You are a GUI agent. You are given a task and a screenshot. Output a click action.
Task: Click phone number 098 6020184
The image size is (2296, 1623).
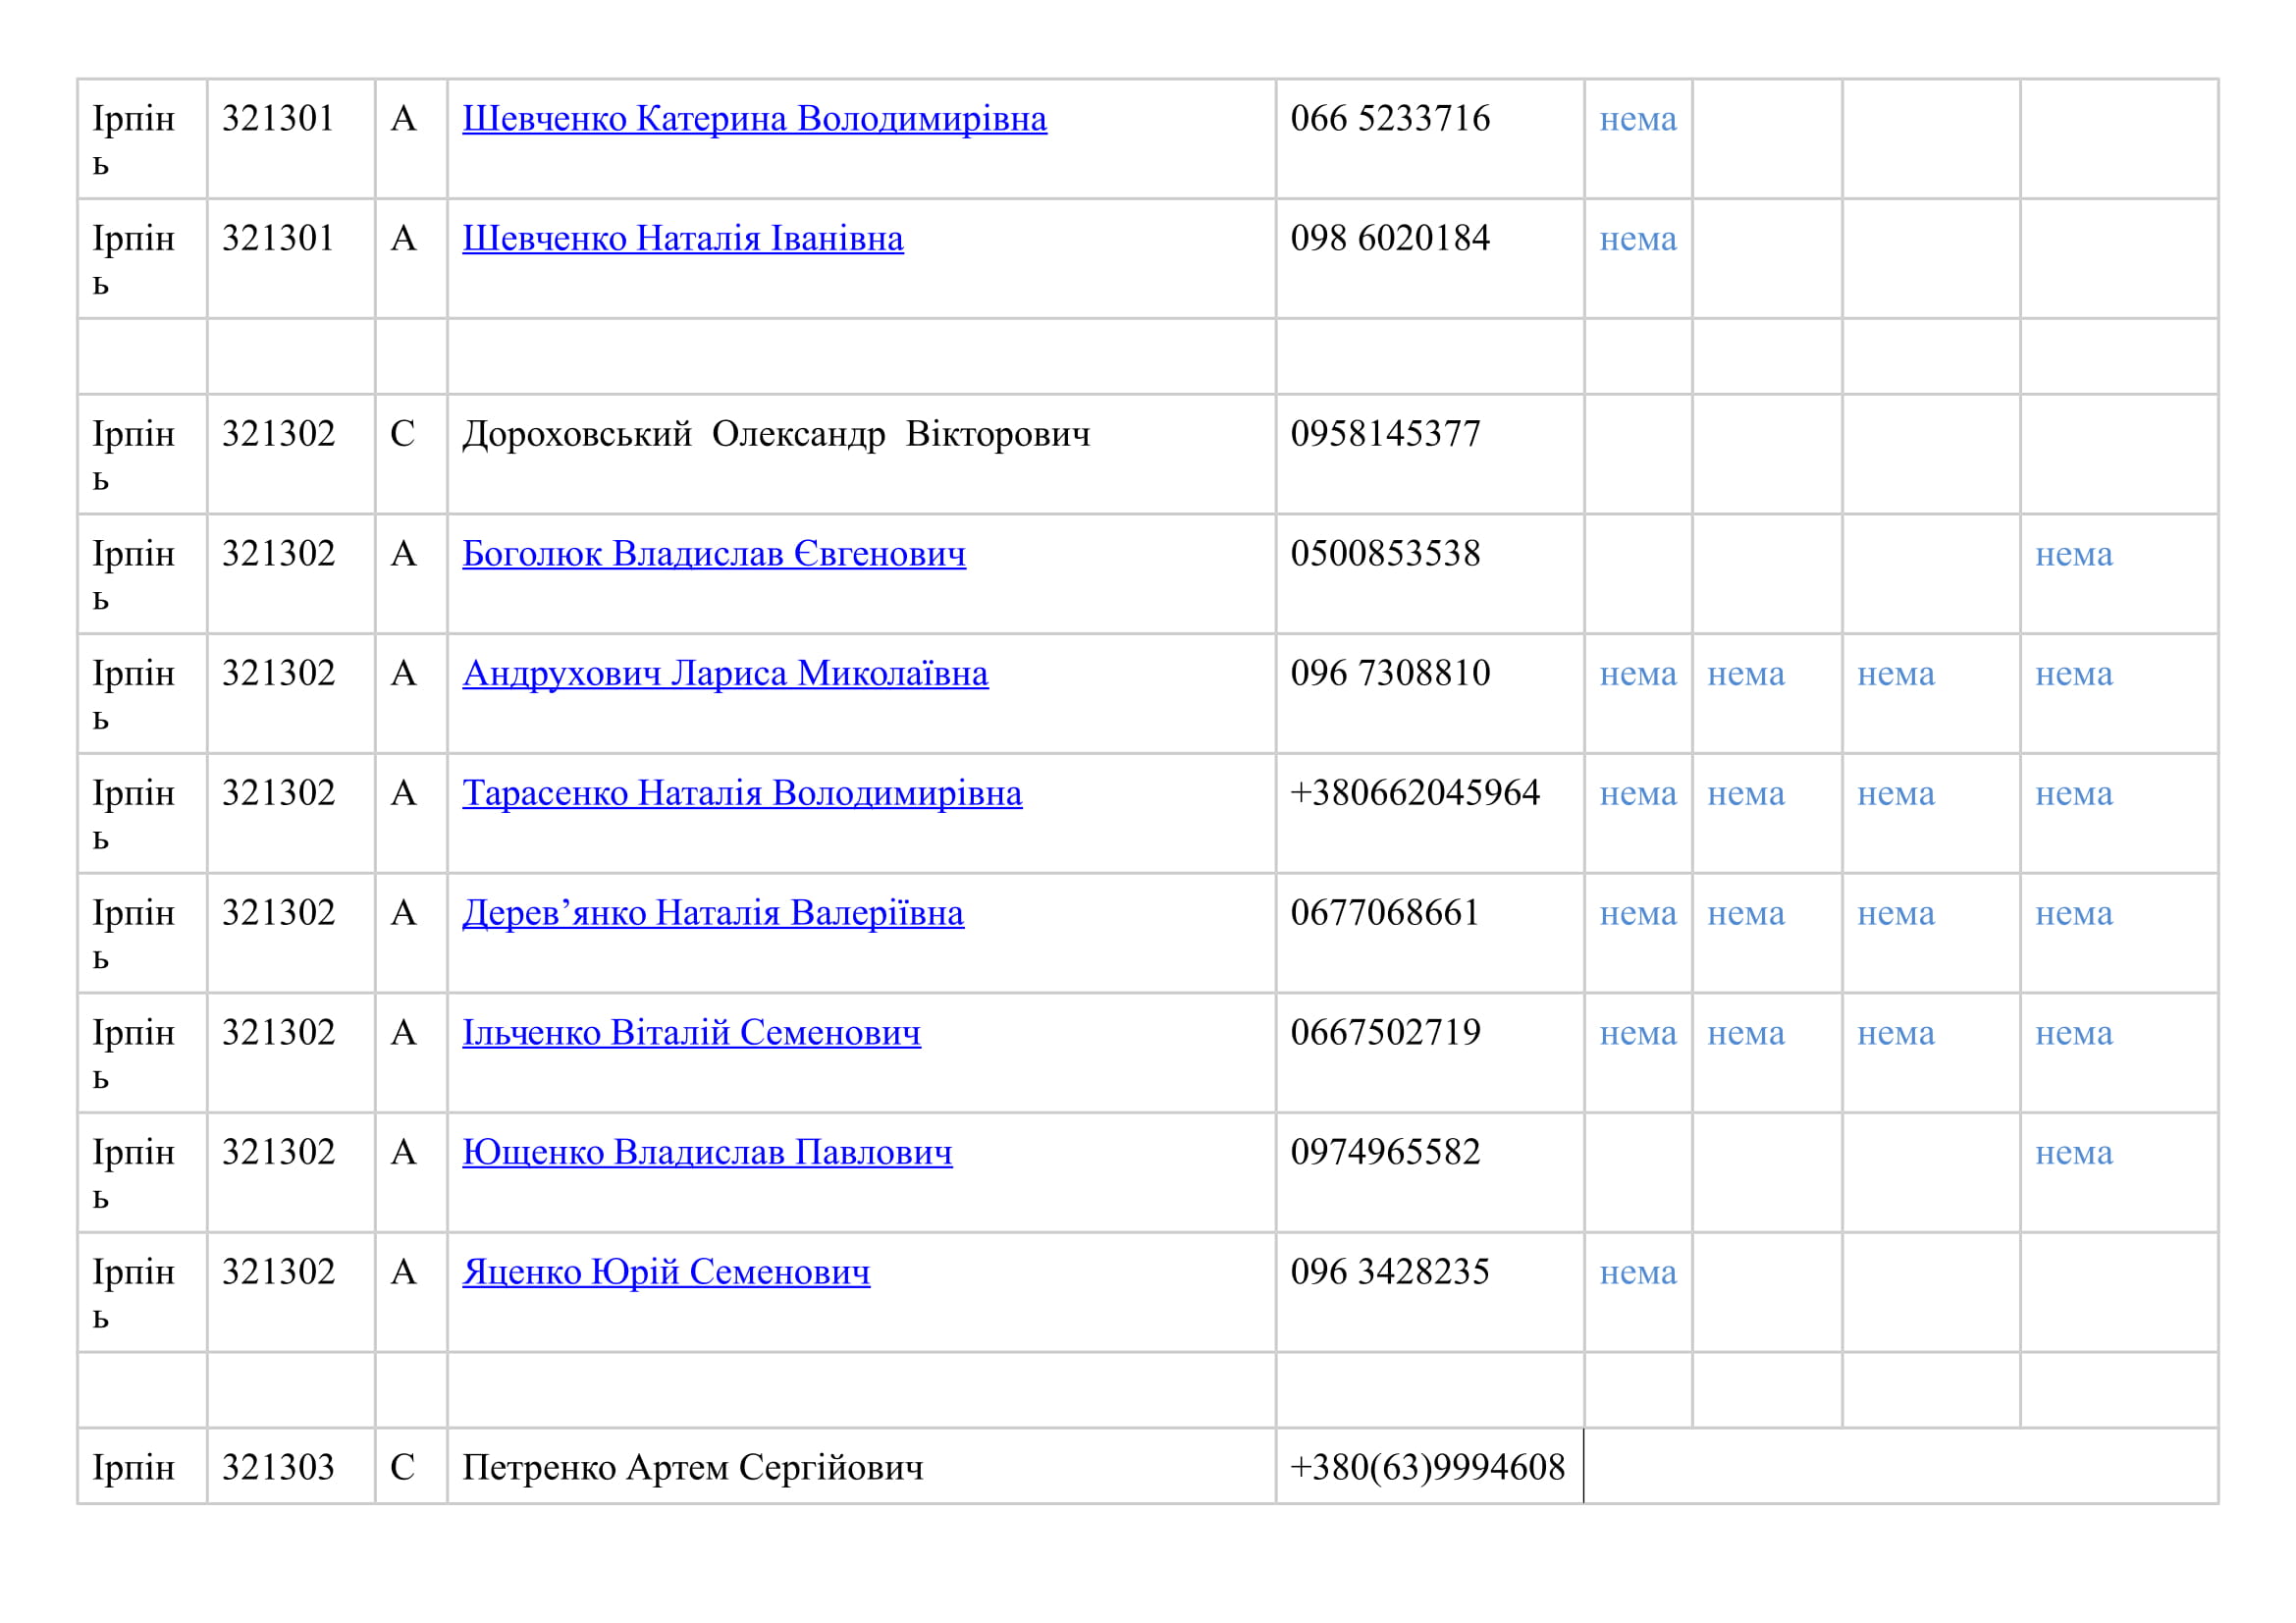pos(1389,239)
